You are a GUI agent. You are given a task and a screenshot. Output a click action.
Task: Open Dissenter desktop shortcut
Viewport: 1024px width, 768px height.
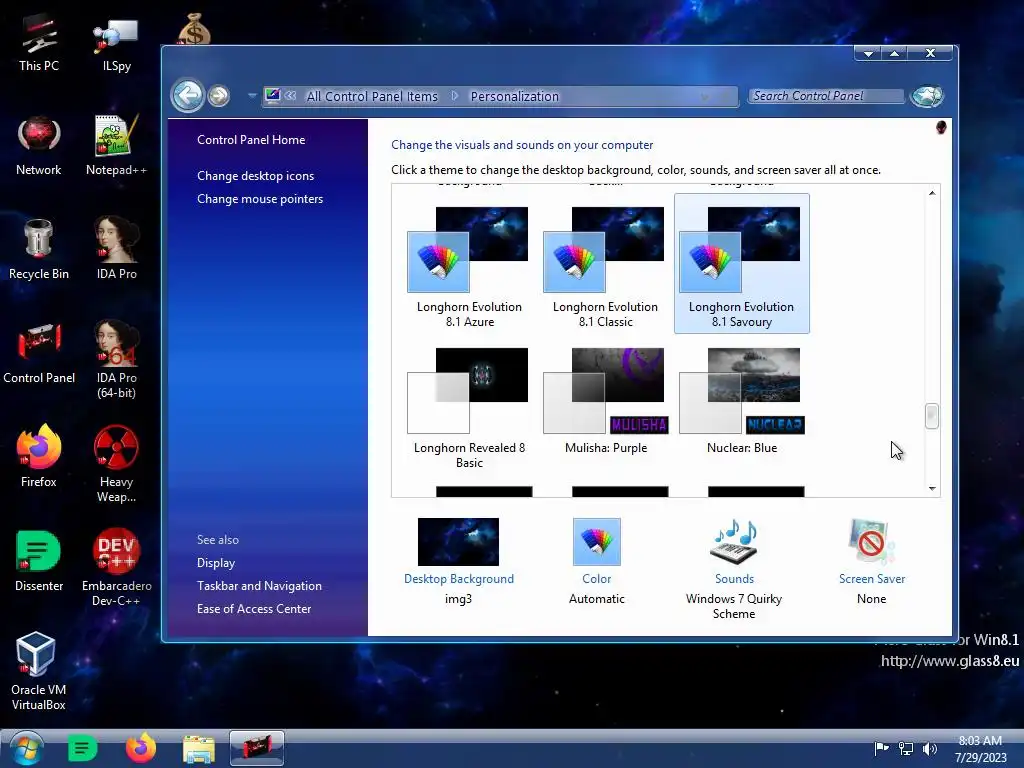(x=39, y=562)
